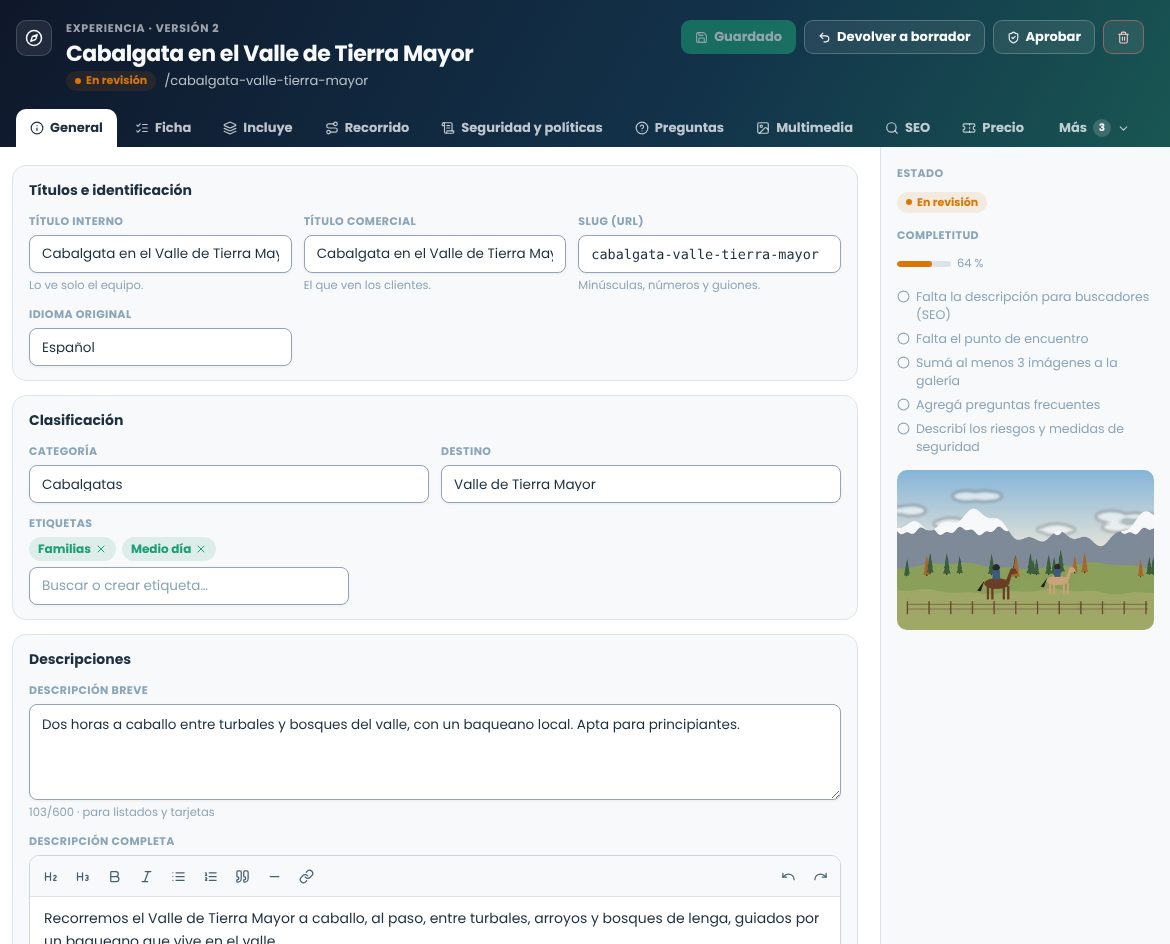This screenshot has height=944, width=1170.
Task: Click the Aprobar button
Action: click(x=1044, y=37)
